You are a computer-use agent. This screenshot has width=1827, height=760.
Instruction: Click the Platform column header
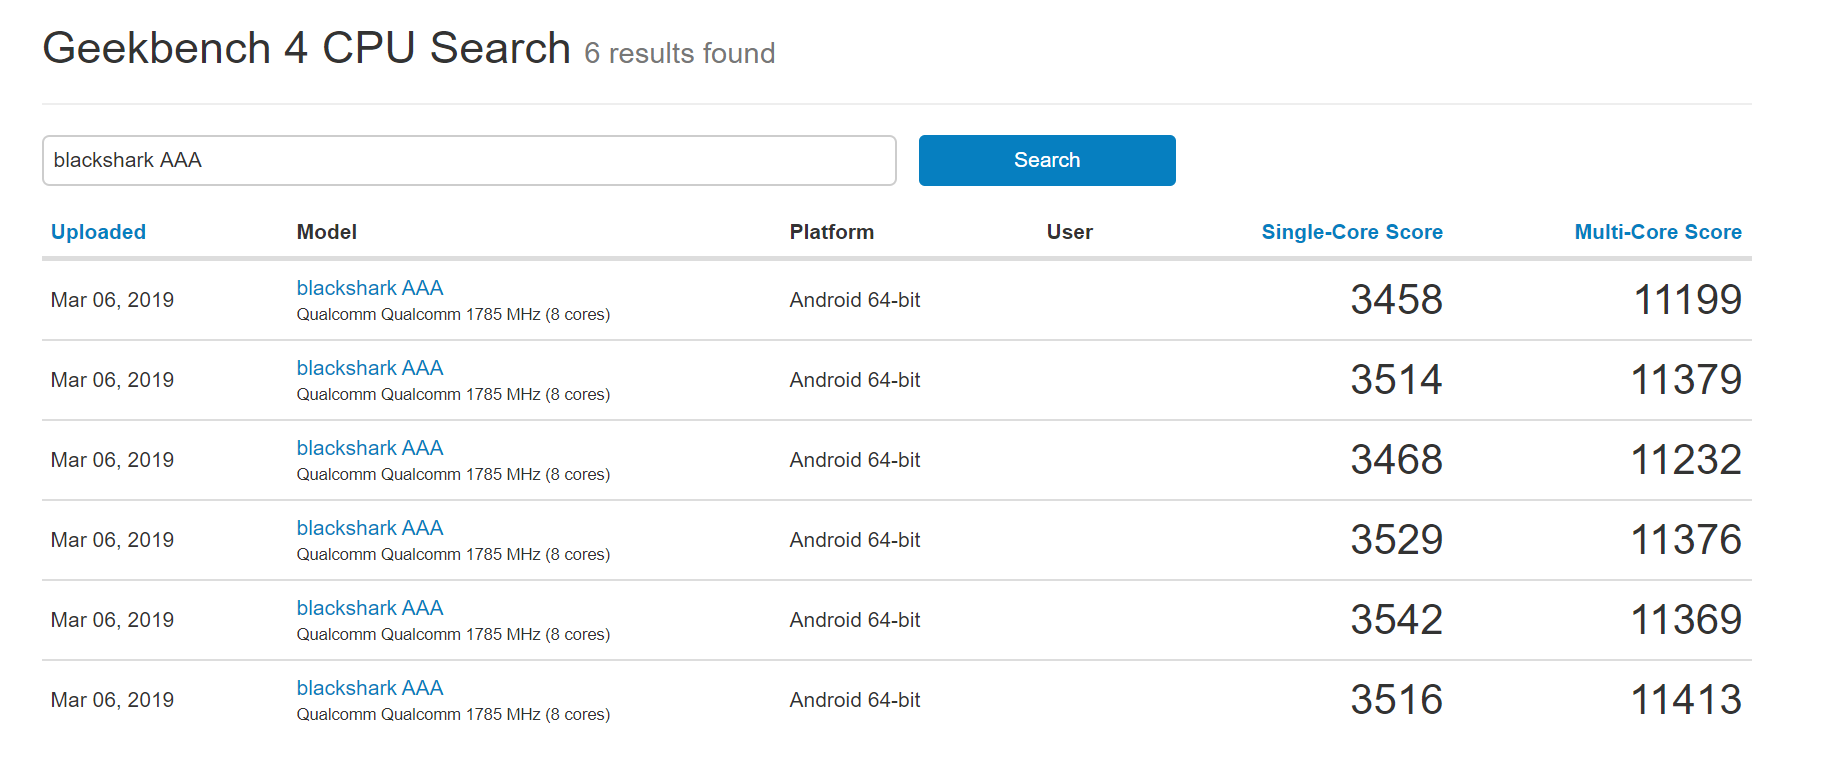(832, 232)
